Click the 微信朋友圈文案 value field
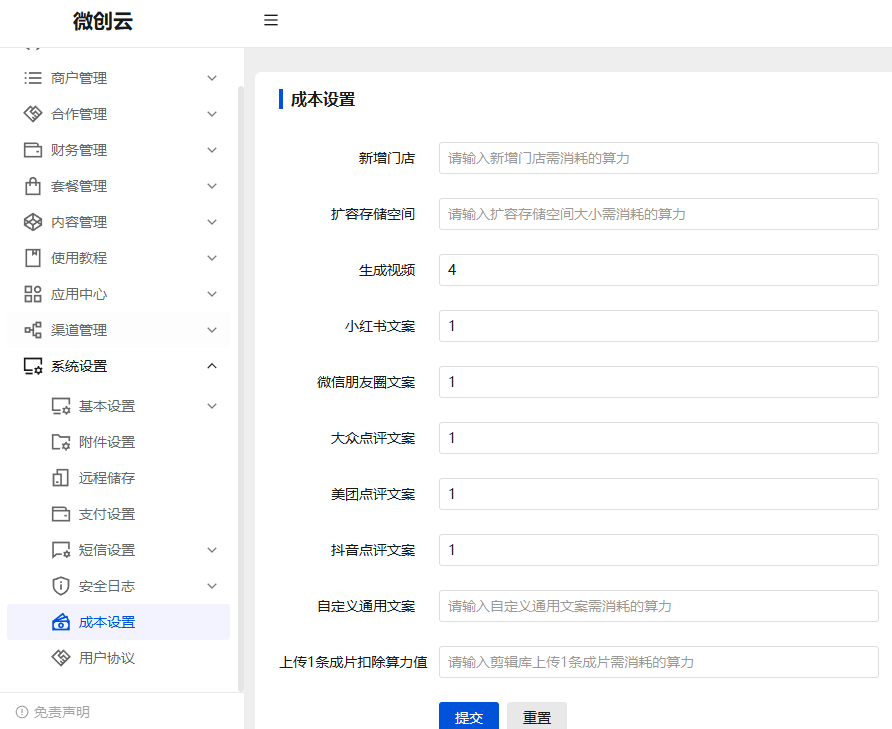This screenshot has width=892, height=729. (659, 382)
